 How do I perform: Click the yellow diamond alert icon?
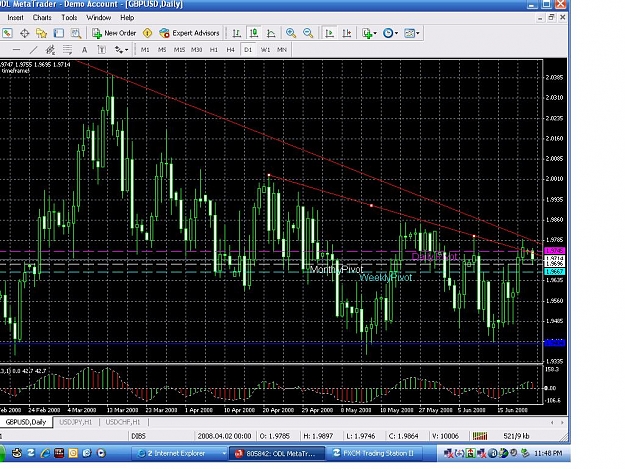tap(147, 33)
